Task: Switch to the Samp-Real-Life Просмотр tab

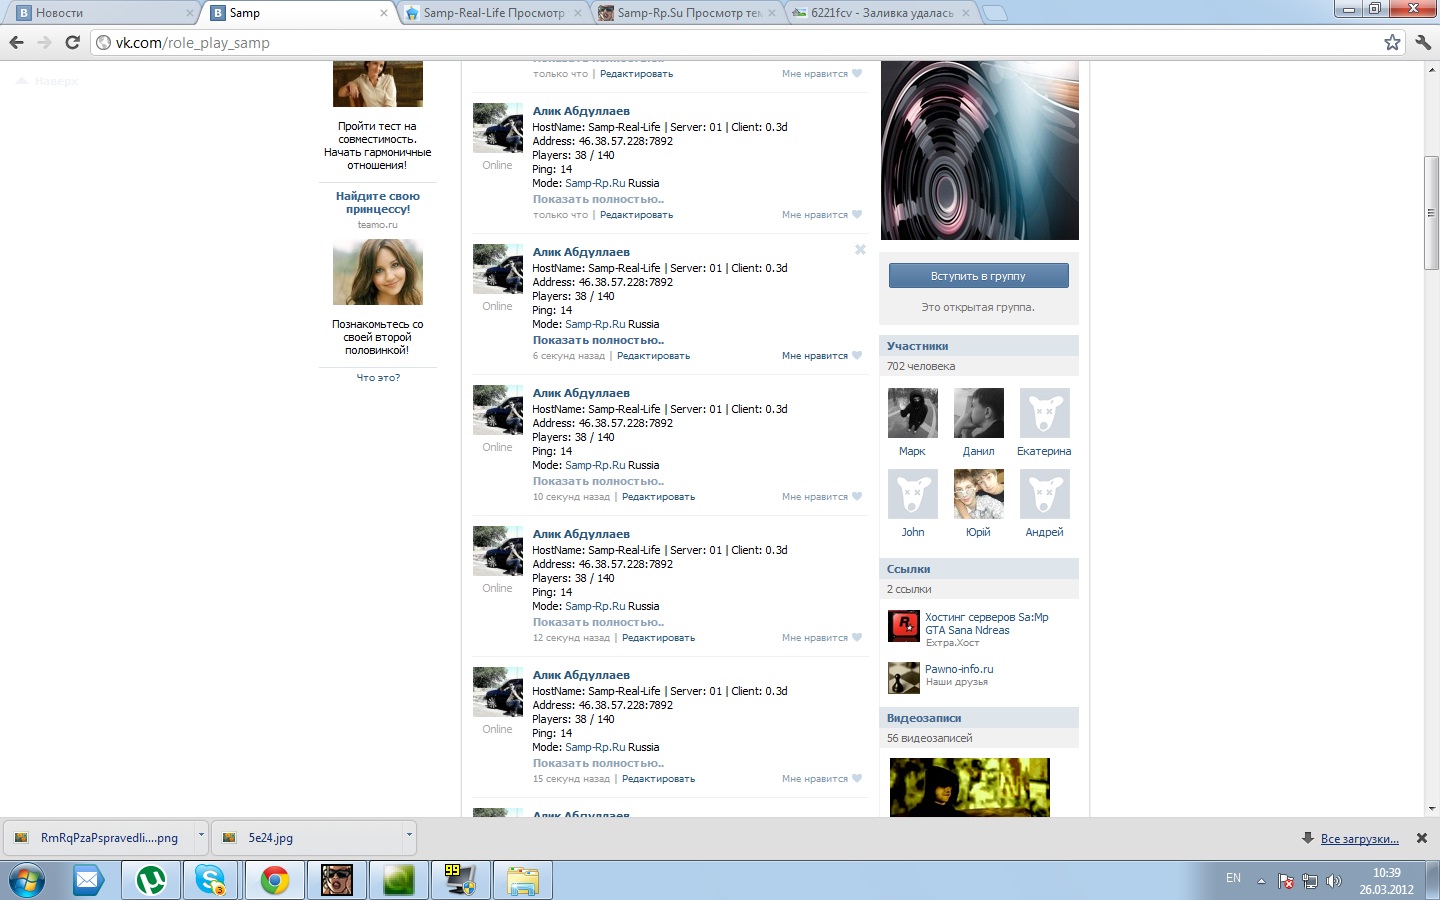Action: pyautogui.click(x=492, y=13)
